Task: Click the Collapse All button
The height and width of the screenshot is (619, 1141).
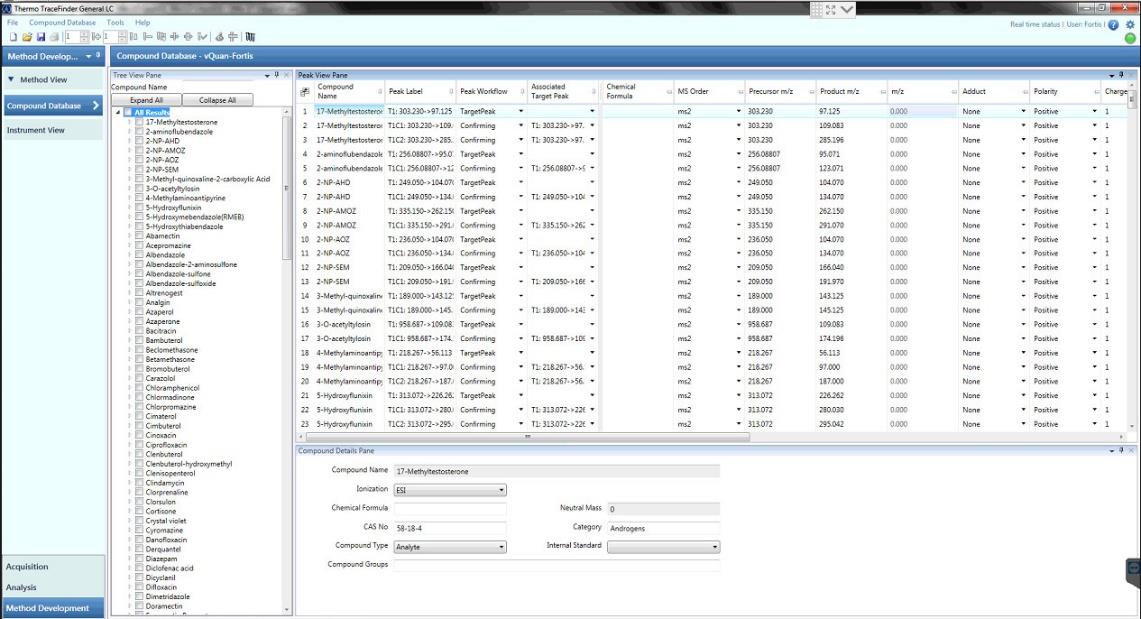Action: [x=218, y=100]
